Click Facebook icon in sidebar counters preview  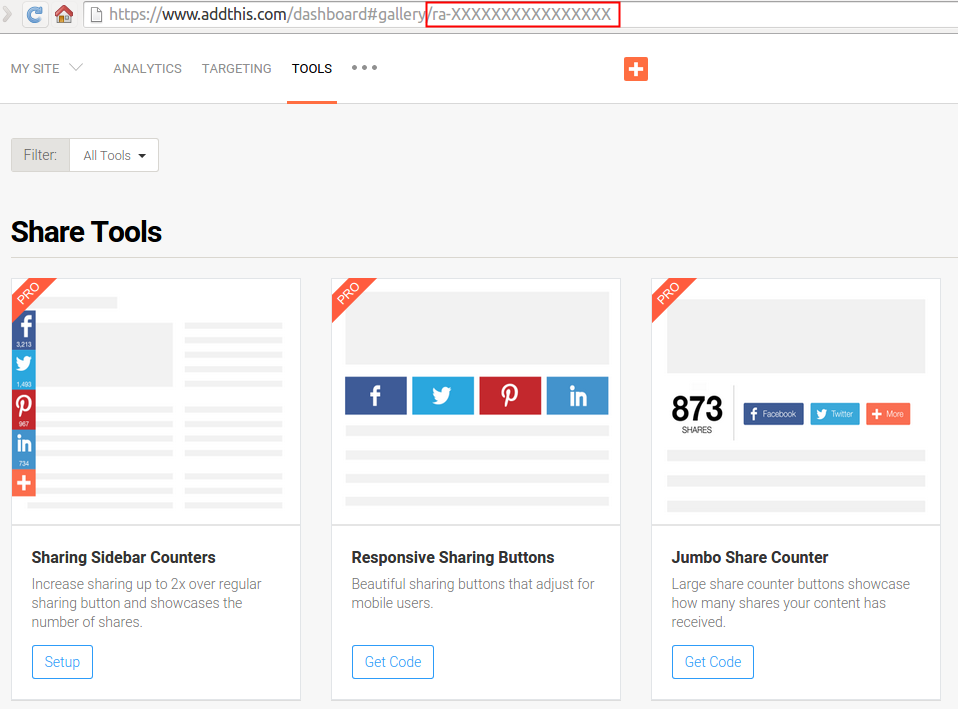[x=24, y=330]
